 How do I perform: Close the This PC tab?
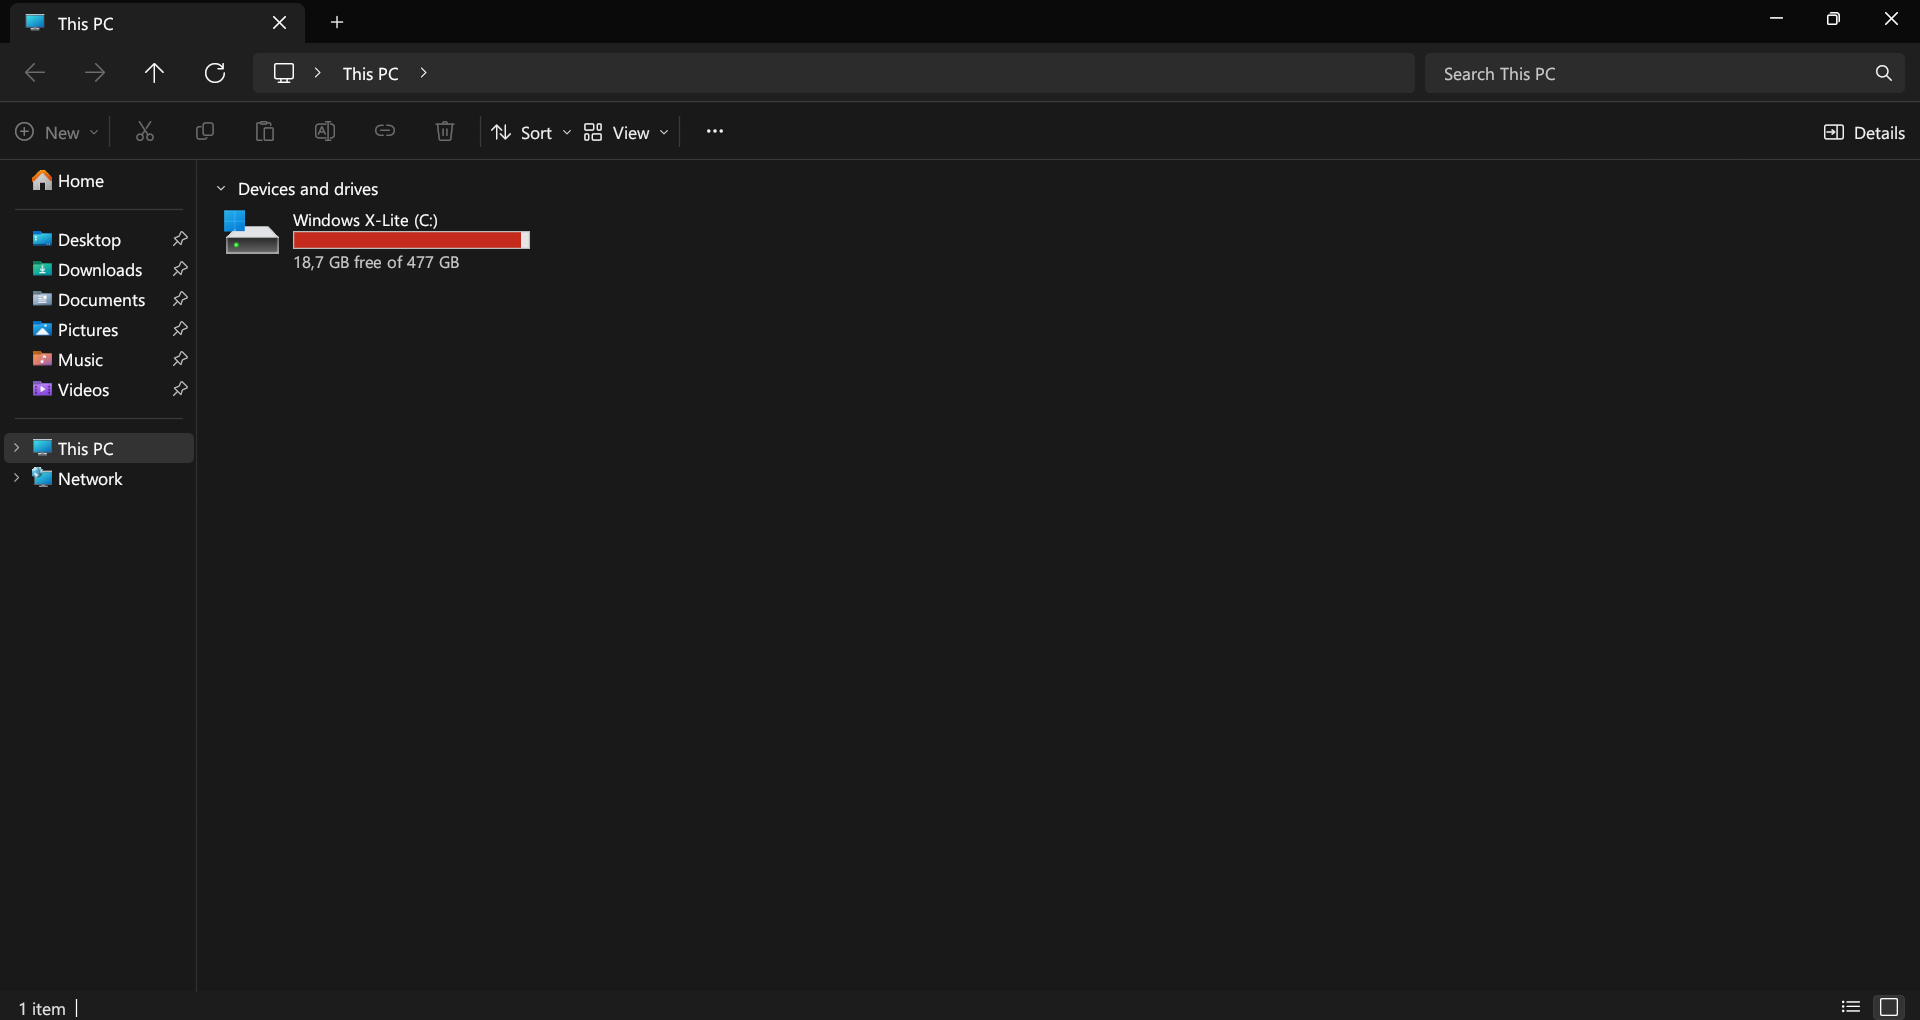tap(280, 22)
